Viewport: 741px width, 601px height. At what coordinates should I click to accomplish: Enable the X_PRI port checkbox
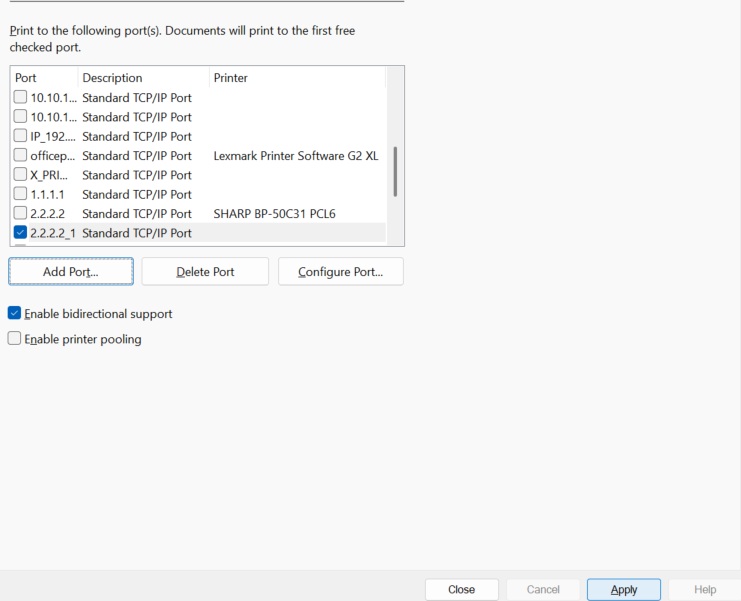coord(21,175)
